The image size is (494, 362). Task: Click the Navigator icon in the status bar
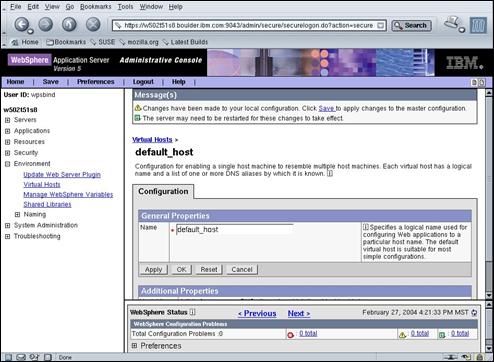(8, 357)
